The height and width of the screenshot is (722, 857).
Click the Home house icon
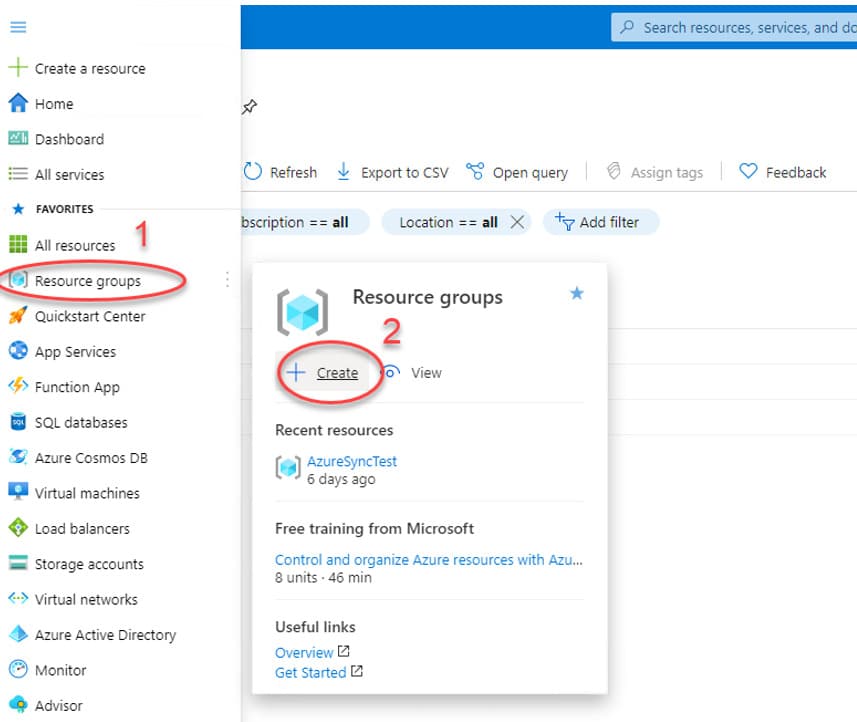[x=18, y=103]
